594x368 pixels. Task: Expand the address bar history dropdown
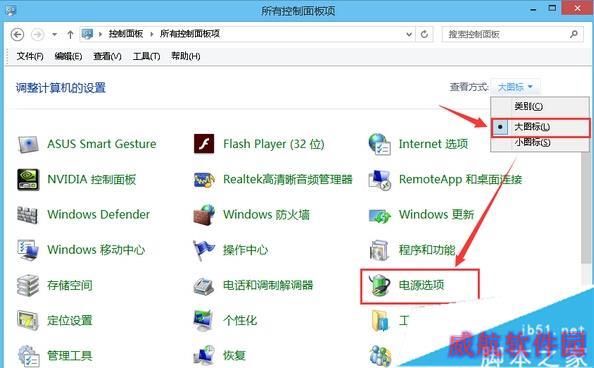pyautogui.click(x=409, y=34)
